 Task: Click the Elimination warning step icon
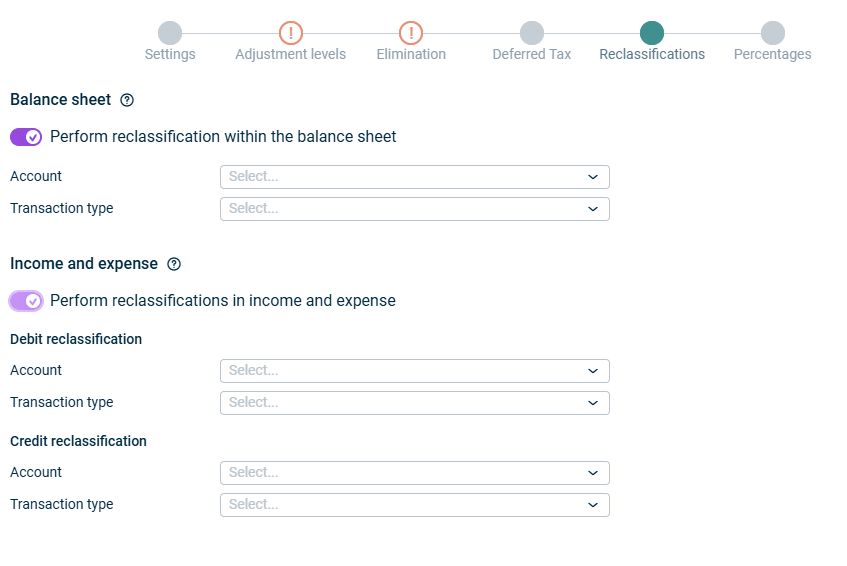point(411,33)
